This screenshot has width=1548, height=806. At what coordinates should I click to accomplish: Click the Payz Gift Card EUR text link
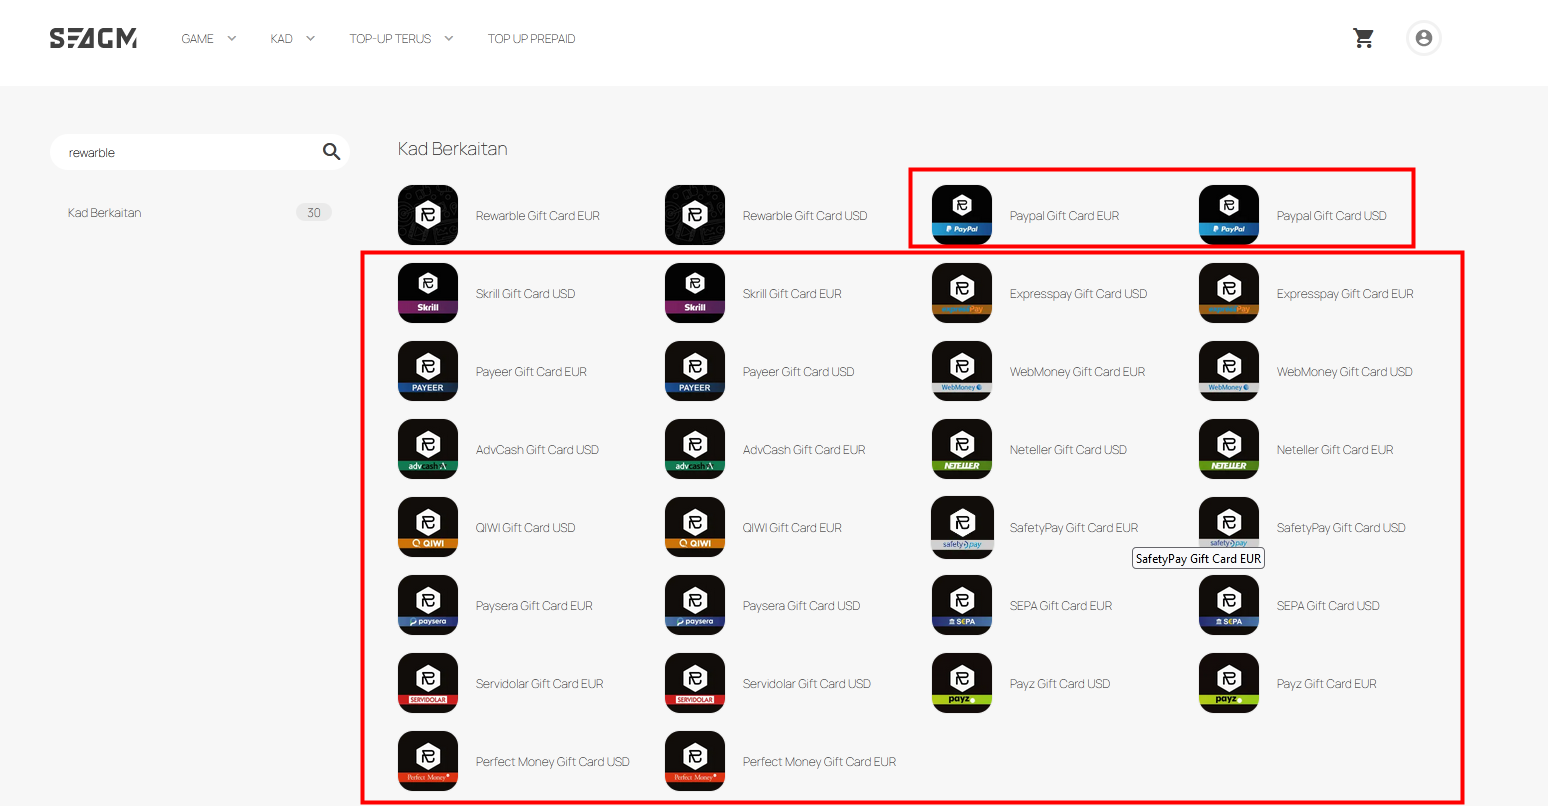1327,684
